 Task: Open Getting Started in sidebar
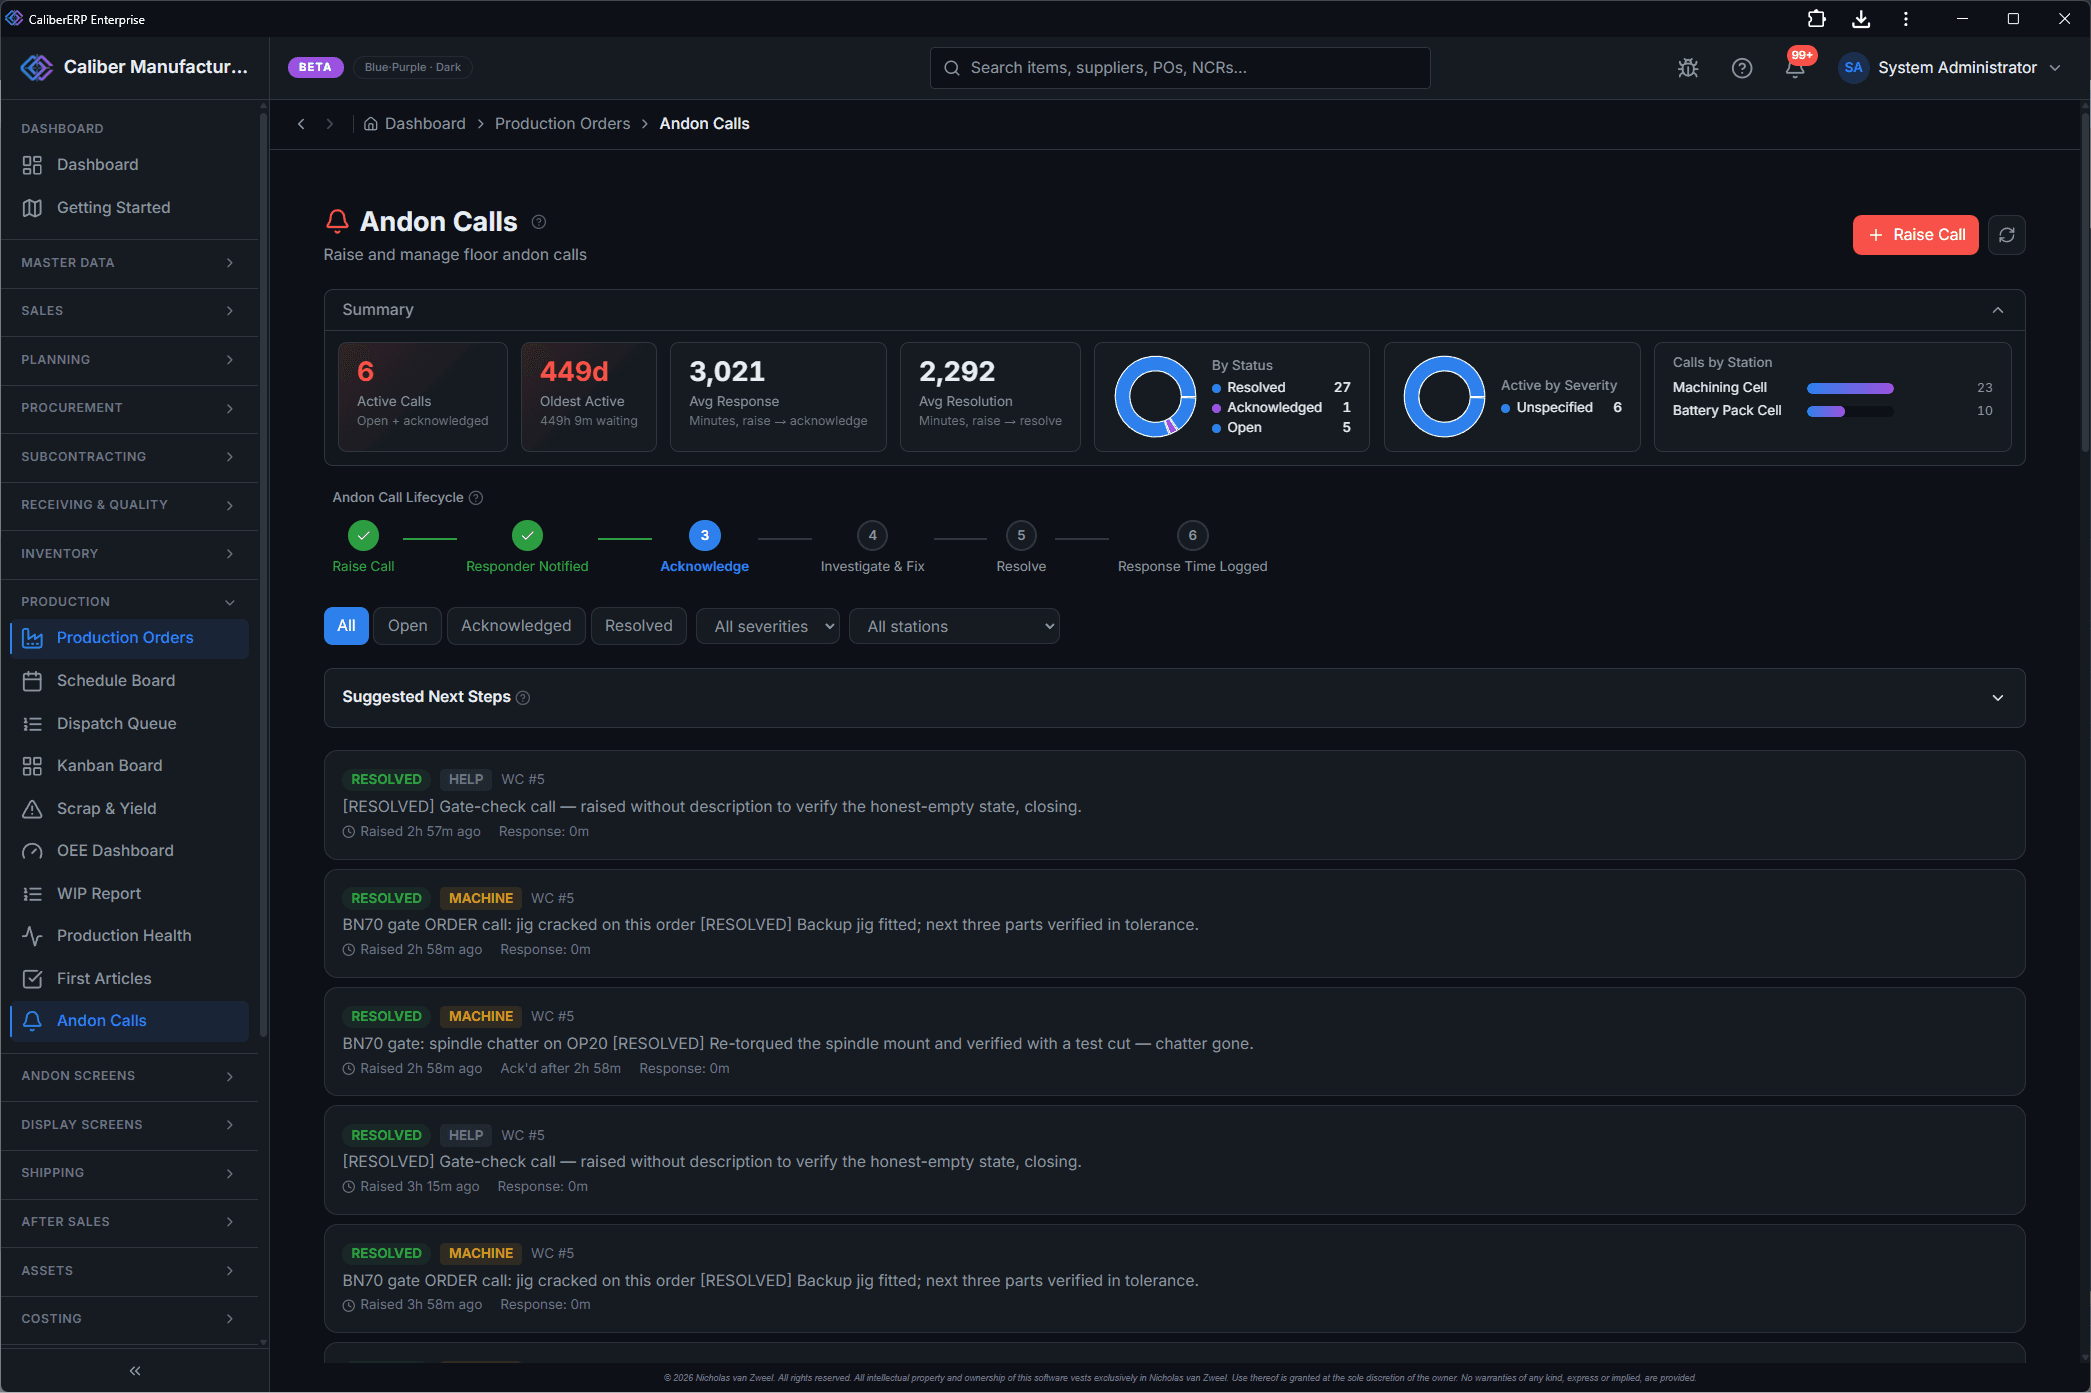pos(129,208)
